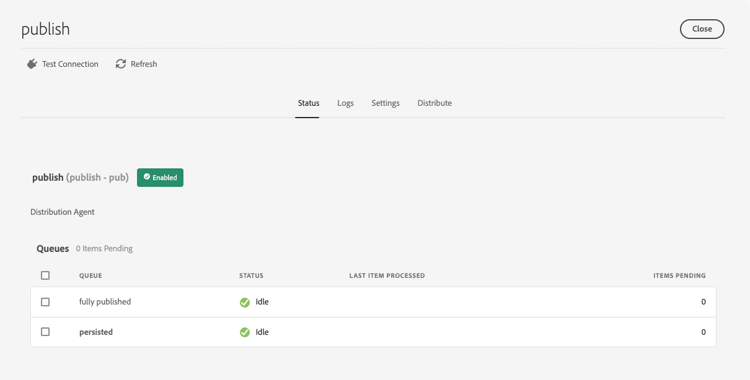Click the ITEMS PENDING column header
This screenshot has height=380, width=750.
[x=679, y=276]
